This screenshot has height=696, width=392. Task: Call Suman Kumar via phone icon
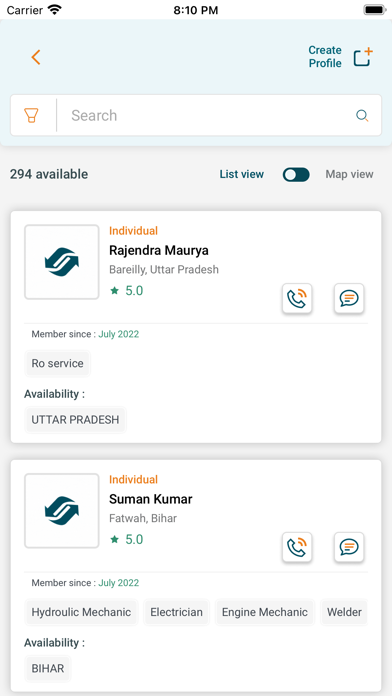tap(297, 547)
